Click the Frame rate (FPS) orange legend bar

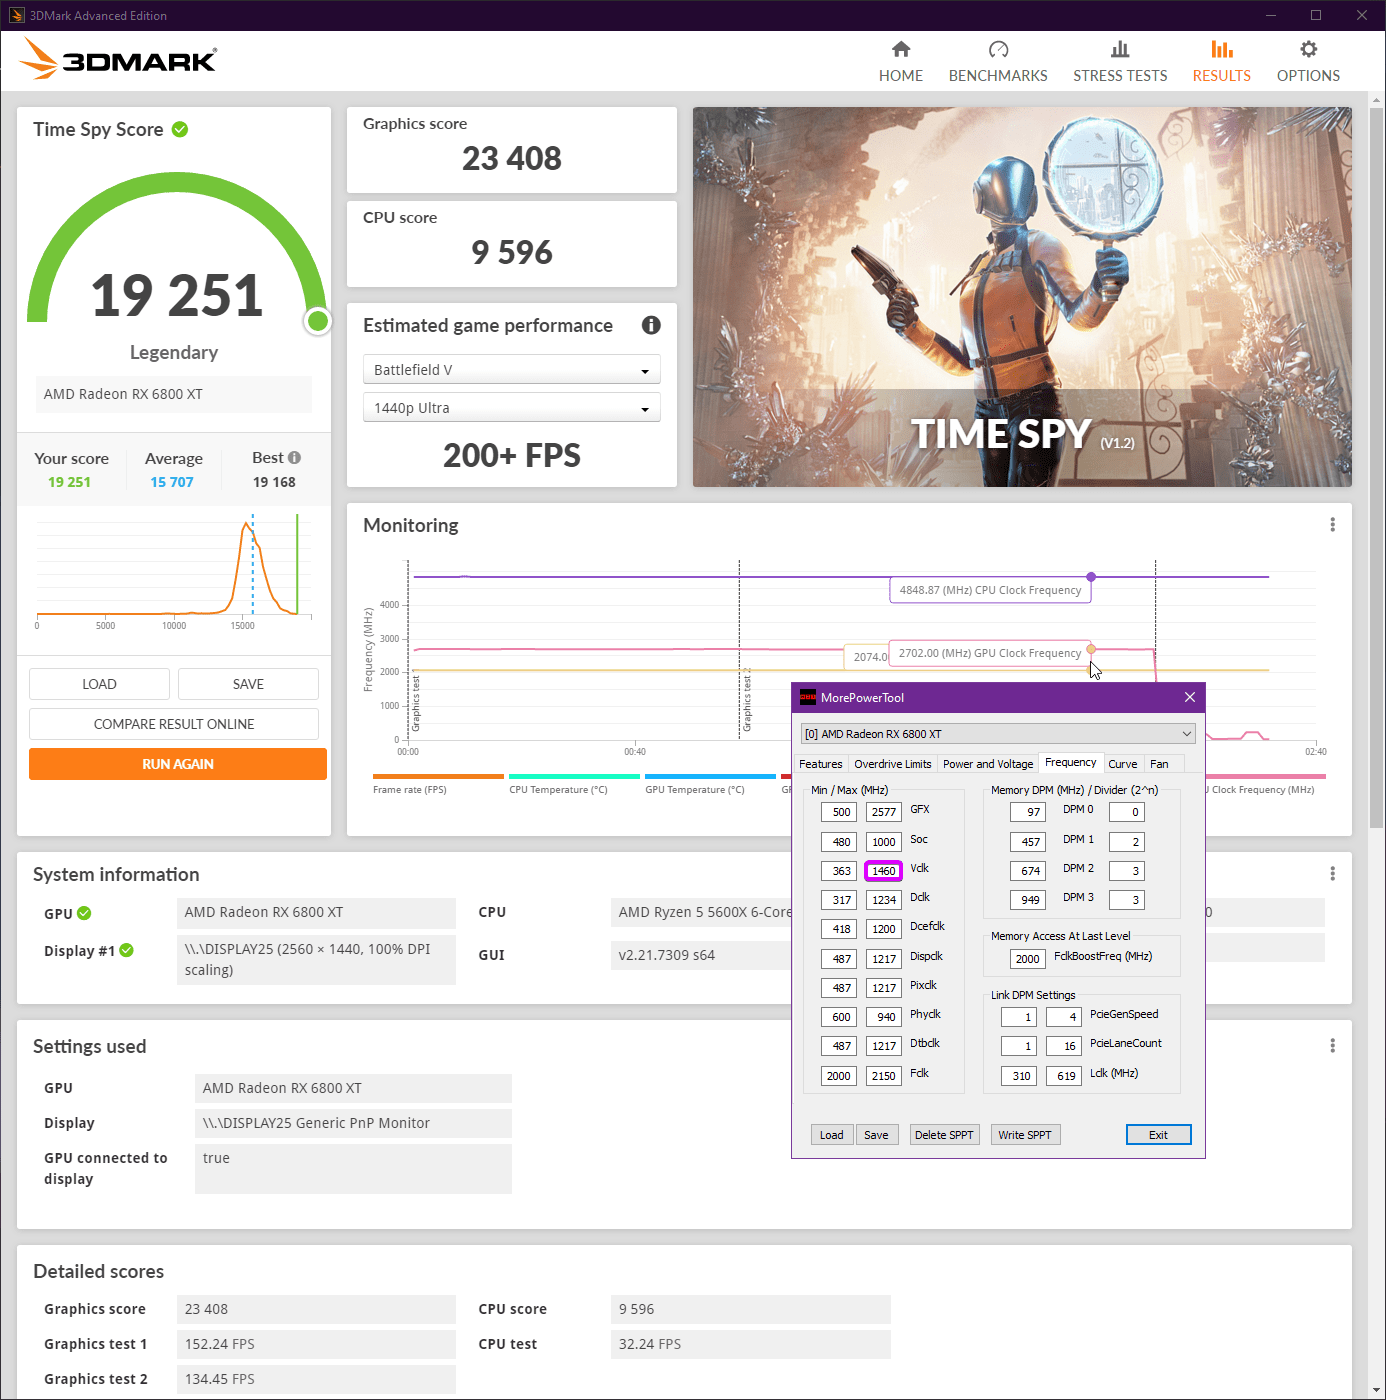[438, 776]
